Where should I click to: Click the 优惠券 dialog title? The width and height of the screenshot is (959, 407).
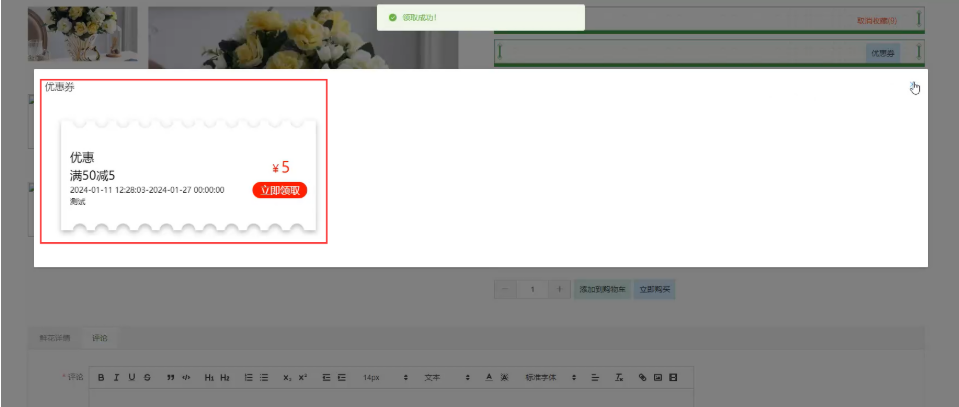(x=59, y=87)
